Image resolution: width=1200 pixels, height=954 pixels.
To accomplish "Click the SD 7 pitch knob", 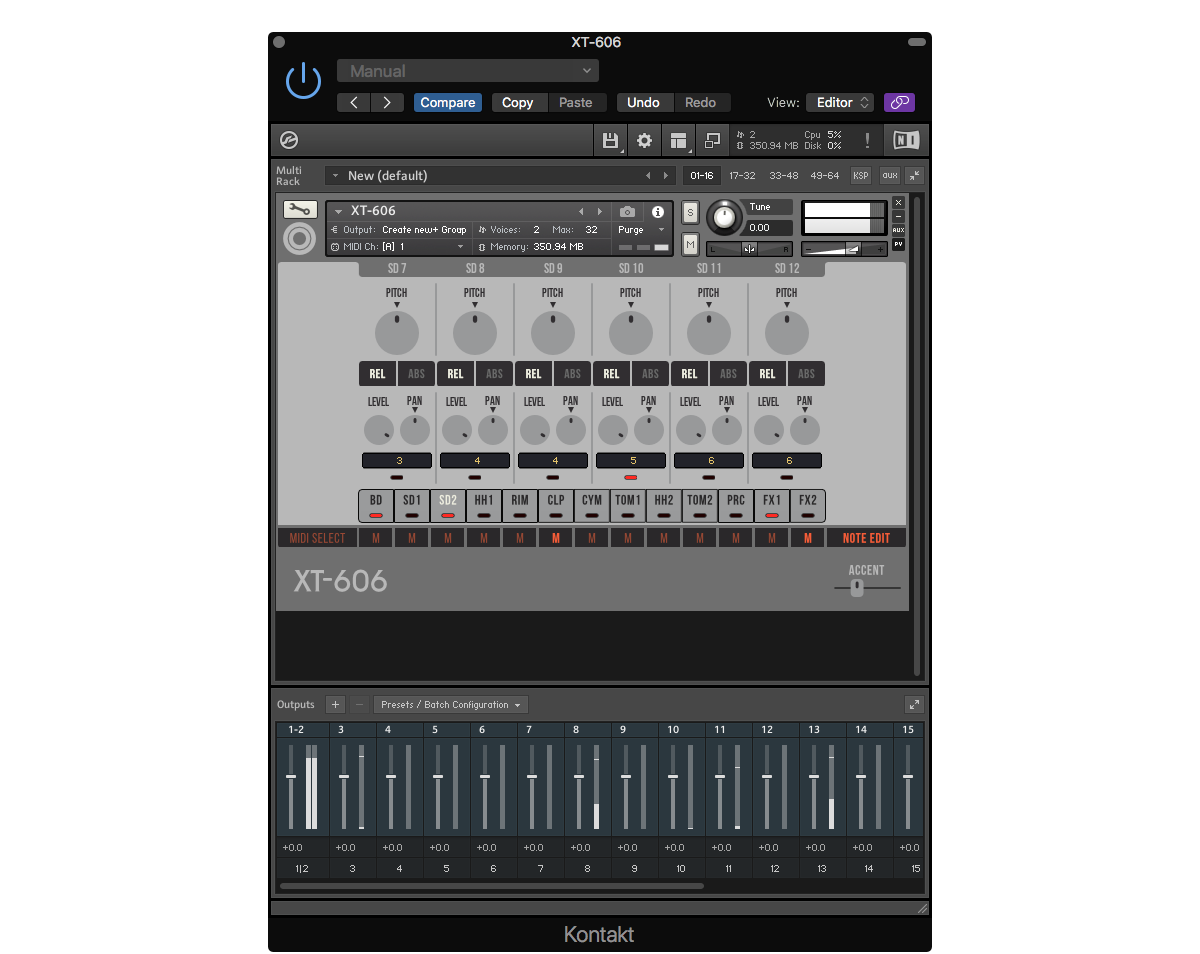I will 397,333.
